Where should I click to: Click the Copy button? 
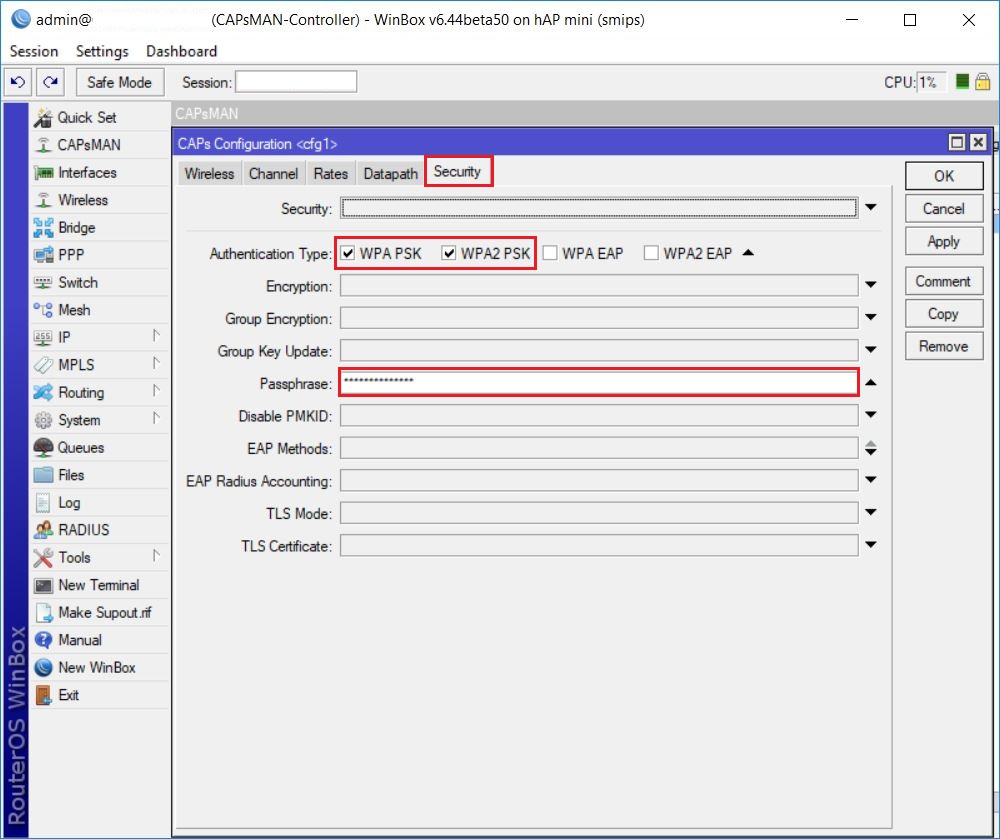[x=944, y=314]
